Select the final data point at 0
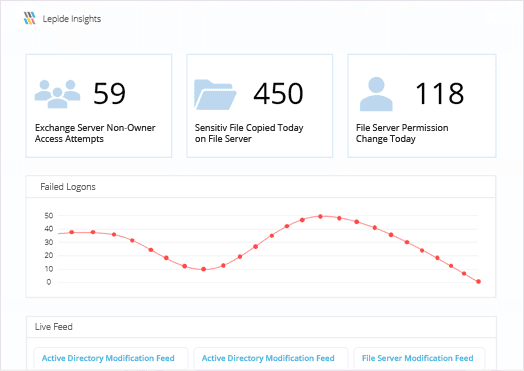The image size is (524, 371). coord(479,281)
